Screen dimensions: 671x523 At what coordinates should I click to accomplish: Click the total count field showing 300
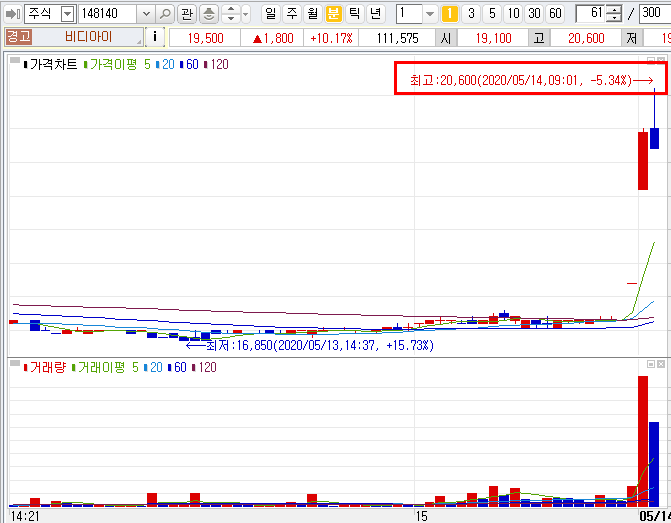(655, 14)
